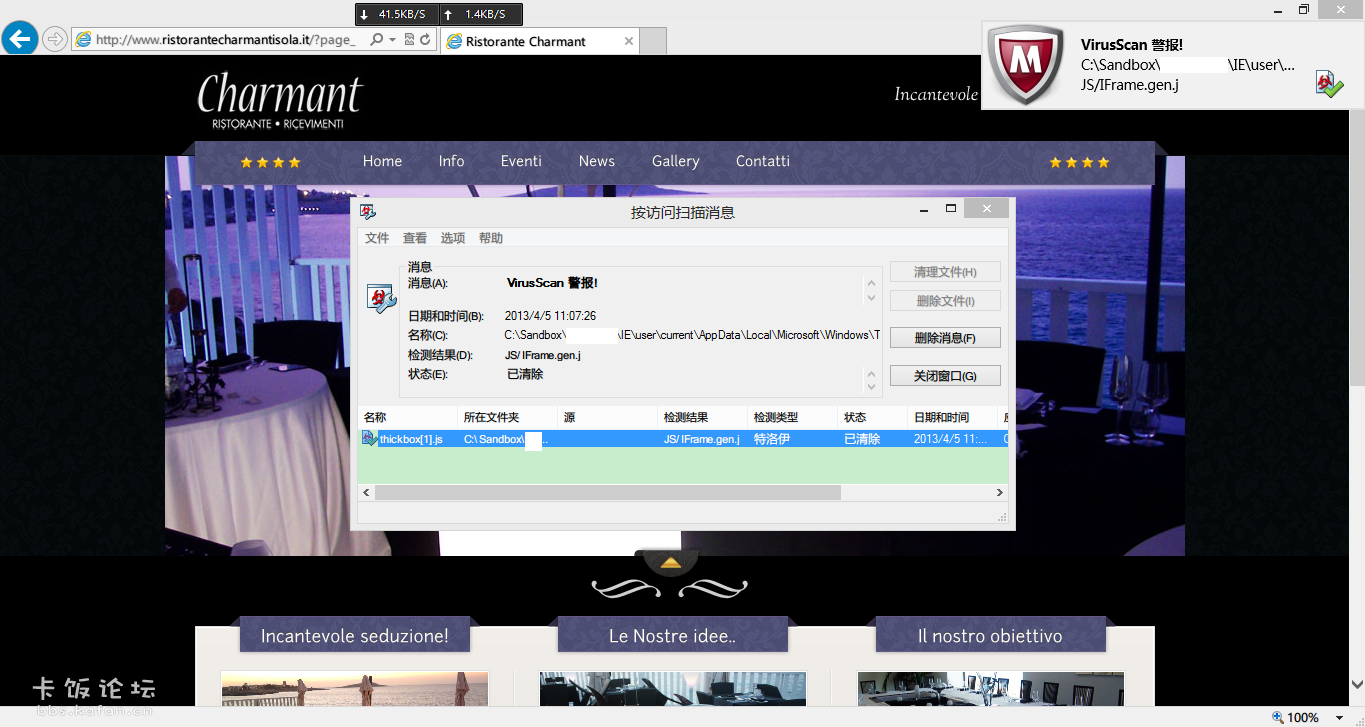Screen dimensions: 1365x727
Task: Click the 关闭窗口(G) button
Action: point(945,376)
